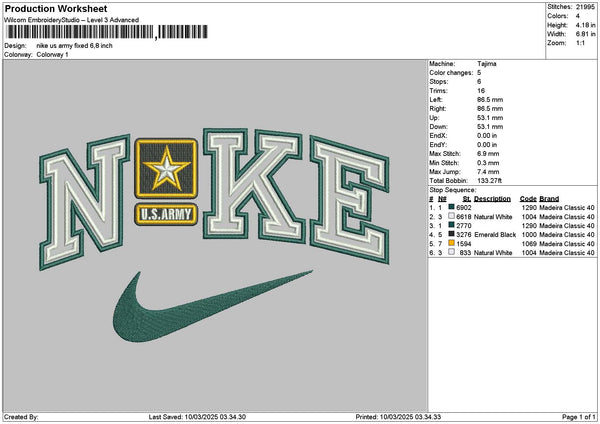Click the Nike swoosh in the design

click(x=212, y=306)
